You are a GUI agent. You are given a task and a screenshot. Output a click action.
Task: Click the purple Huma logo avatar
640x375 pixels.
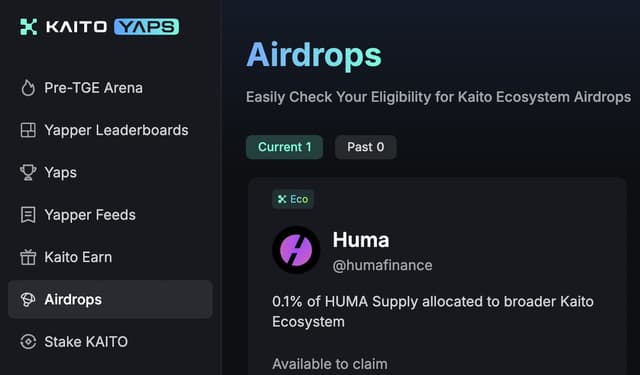coord(296,250)
